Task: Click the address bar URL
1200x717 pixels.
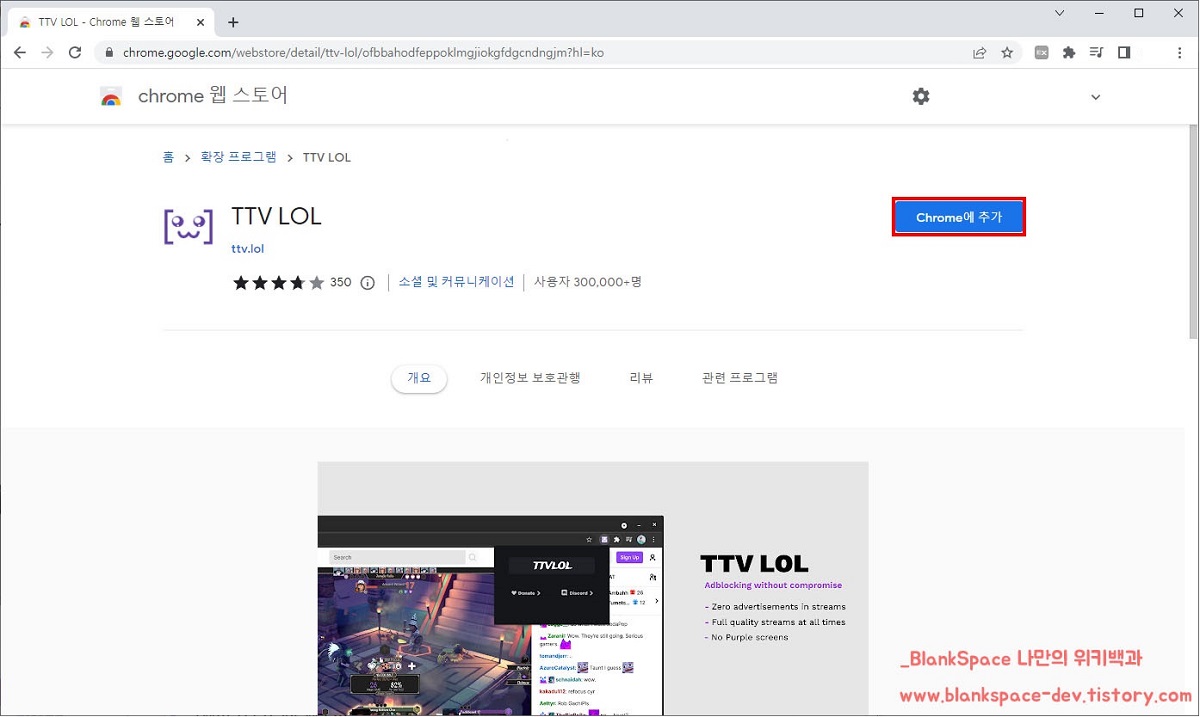Action: [363, 52]
